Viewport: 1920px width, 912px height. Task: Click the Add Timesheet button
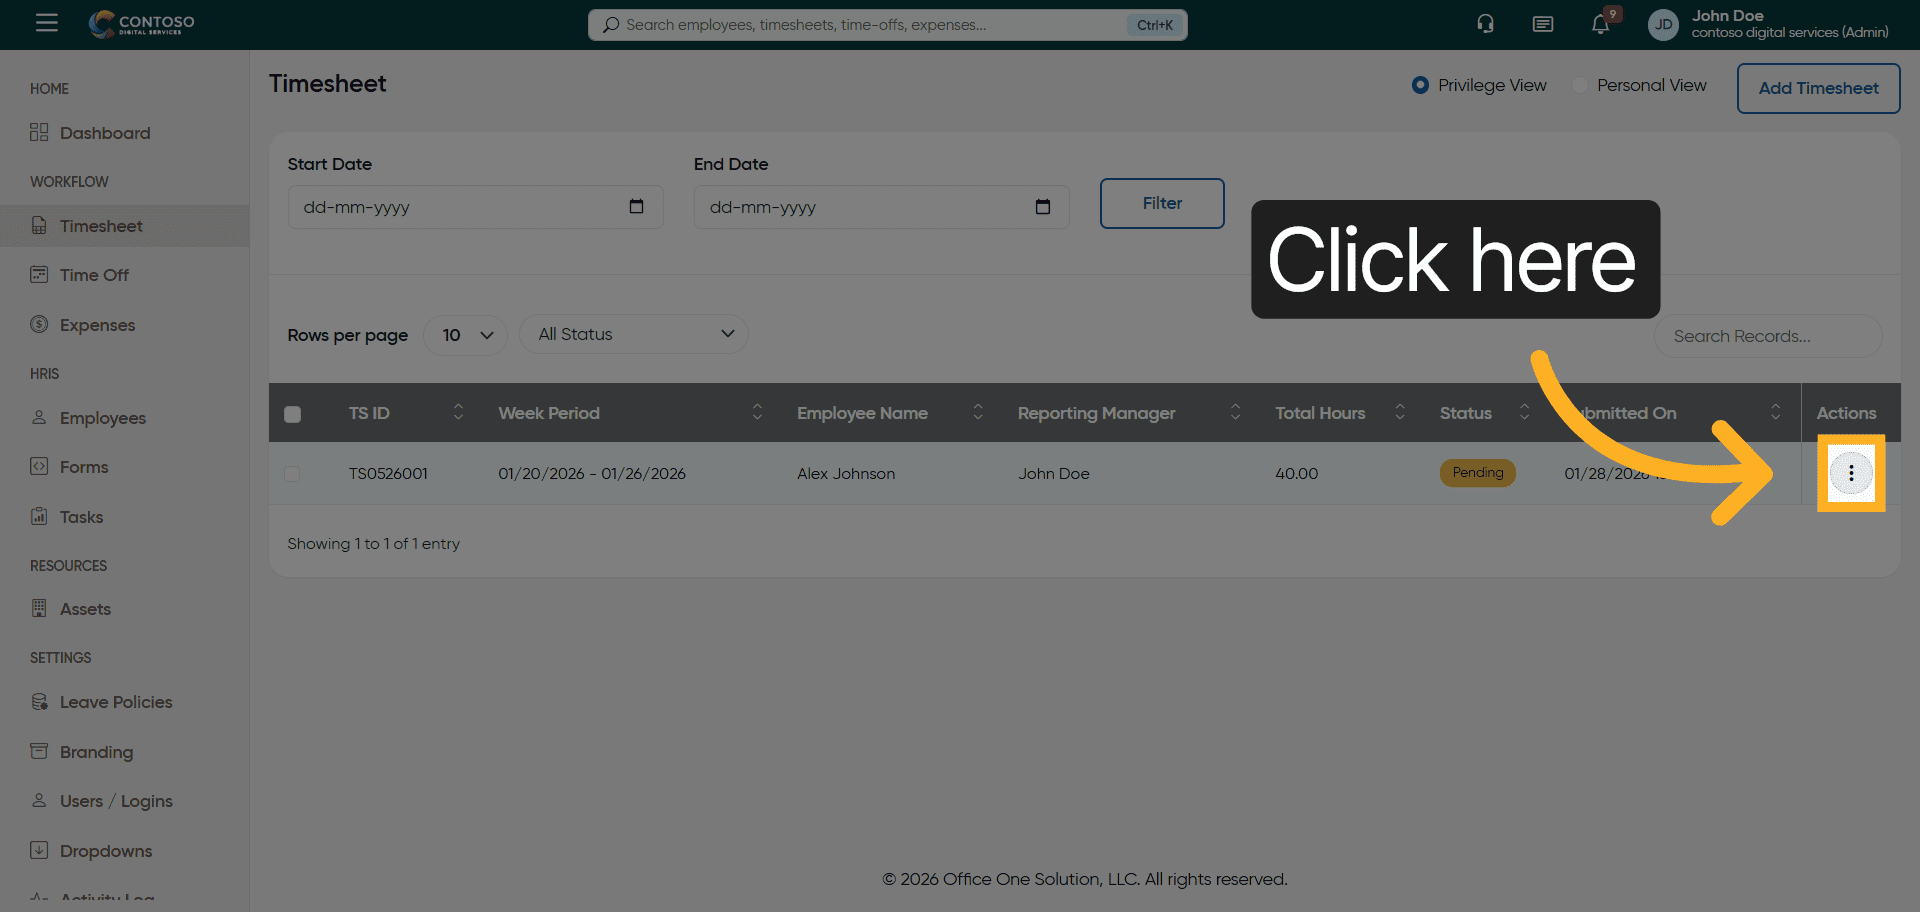[1817, 88]
